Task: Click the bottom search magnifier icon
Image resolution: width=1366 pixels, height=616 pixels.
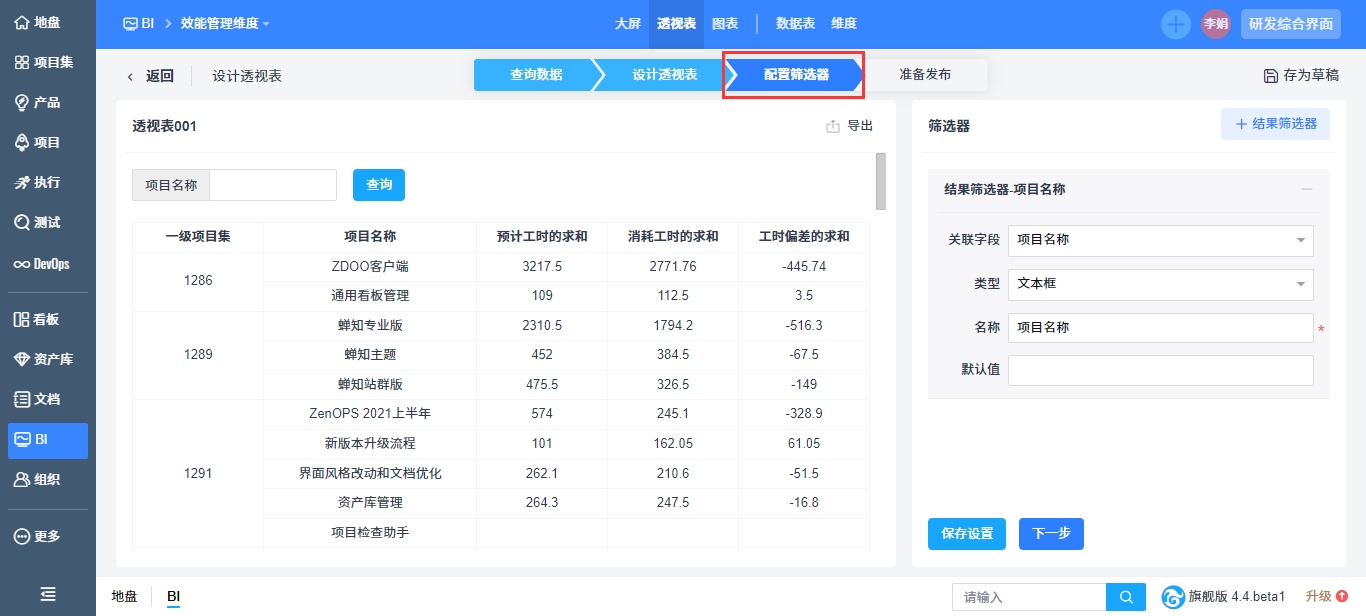Action: point(1126,597)
